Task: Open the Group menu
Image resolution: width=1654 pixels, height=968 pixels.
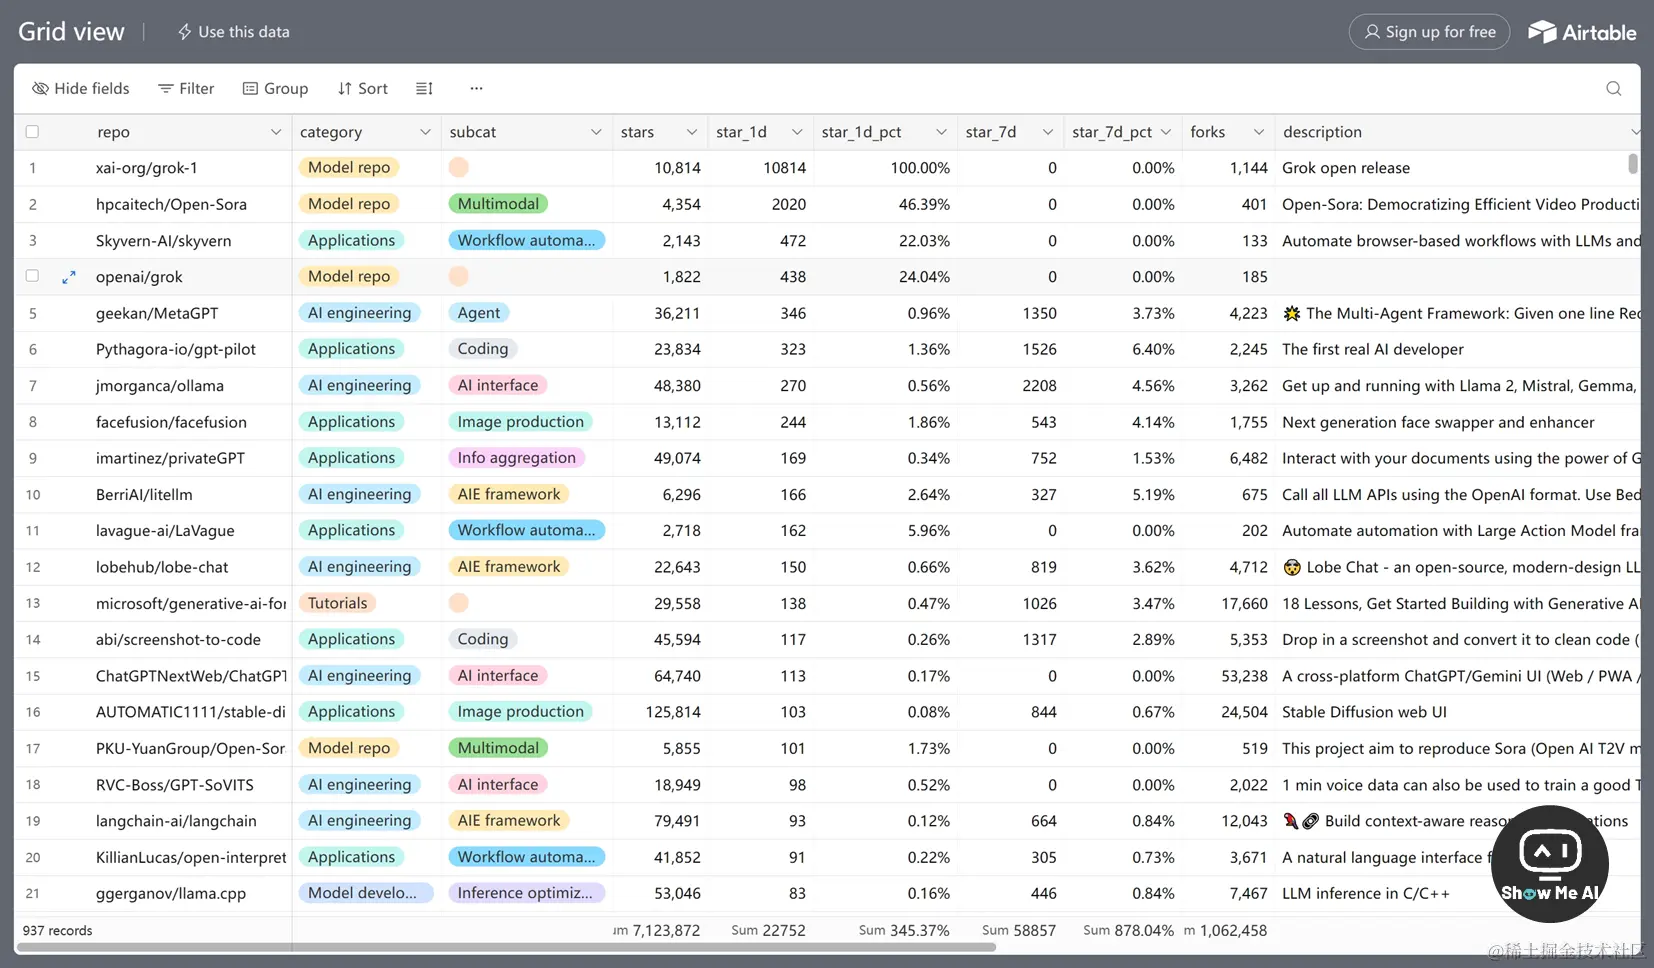Action: 275,89
